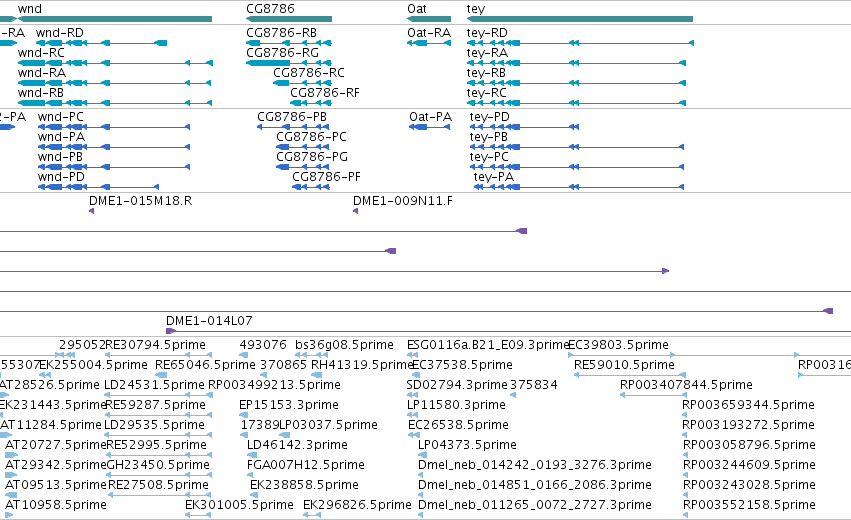Select the Oat-PA protein
Image resolution: width=851 pixels, height=520 pixels.
click(x=430, y=117)
